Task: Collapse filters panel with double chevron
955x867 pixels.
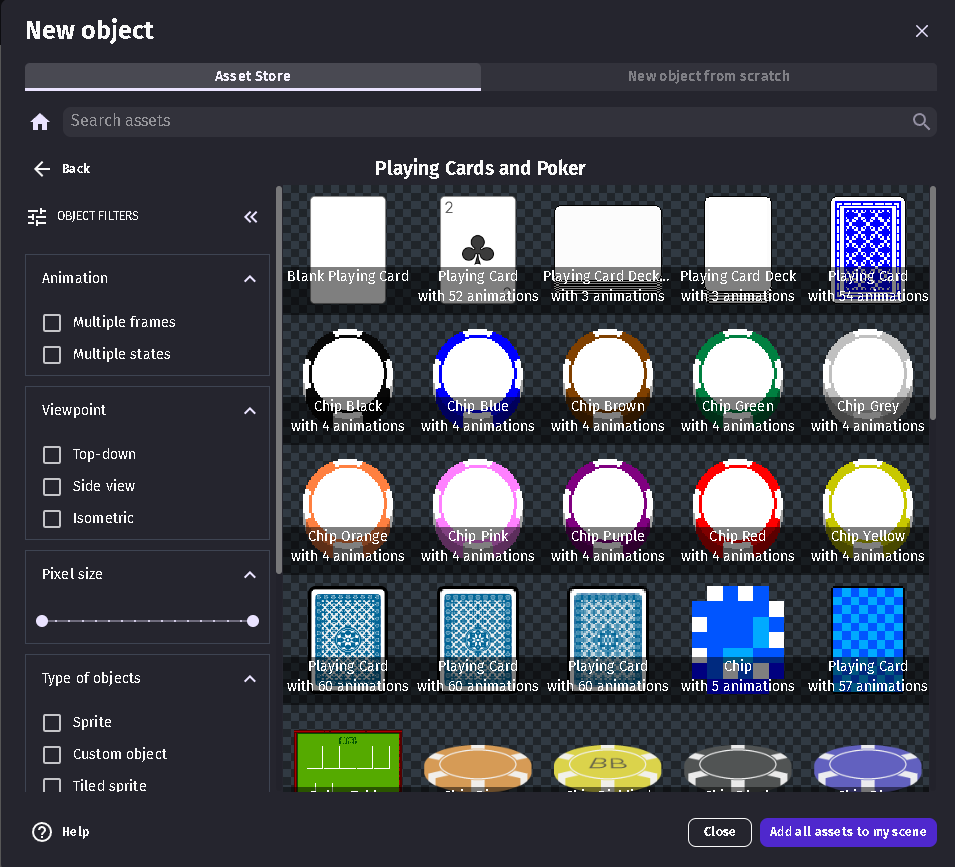Action: [x=251, y=216]
